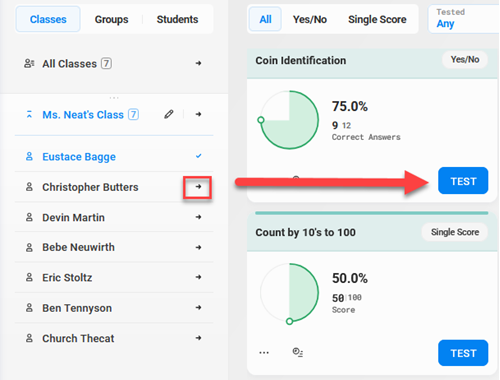
Task: Click arrow next to Ms. Neat's Class
Action: point(198,114)
